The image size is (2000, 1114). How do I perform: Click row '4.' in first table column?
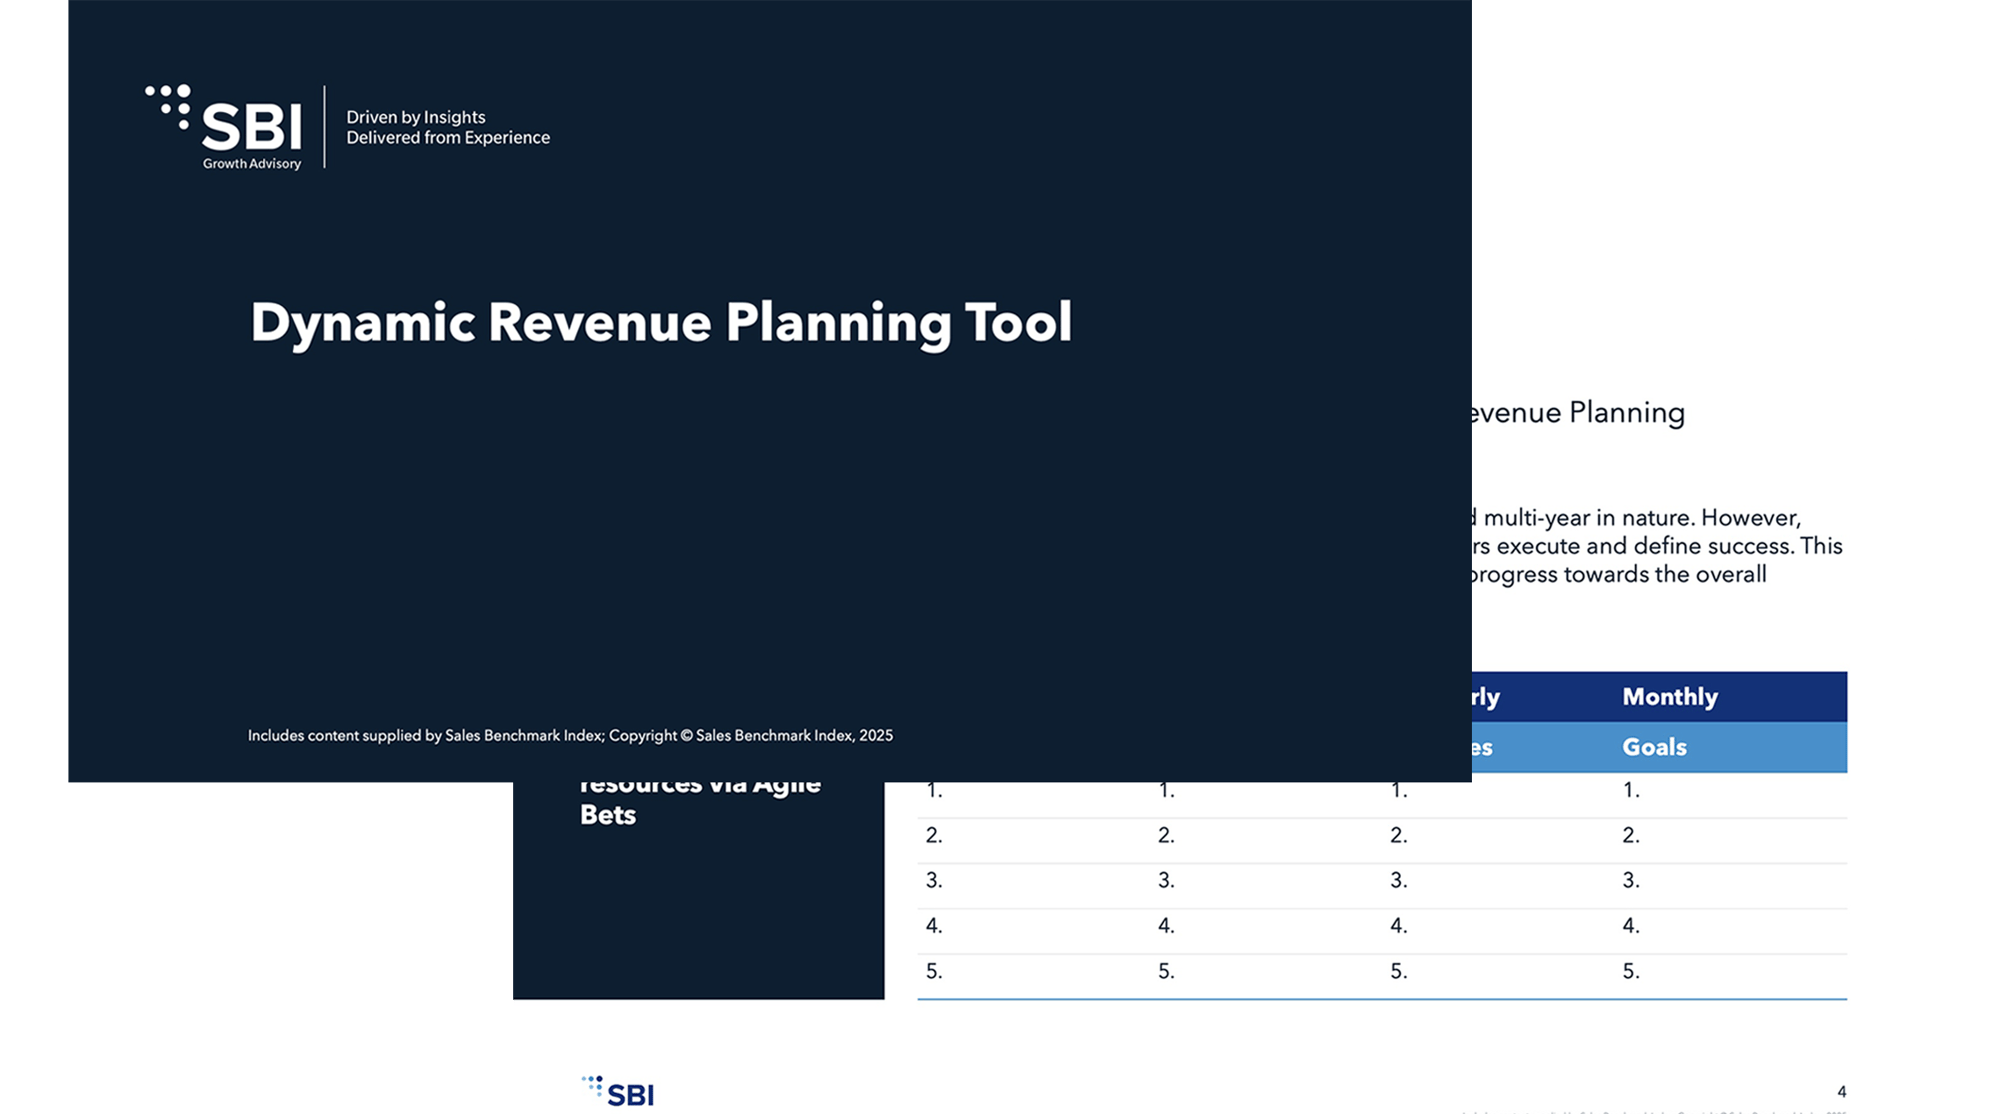coord(934,926)
